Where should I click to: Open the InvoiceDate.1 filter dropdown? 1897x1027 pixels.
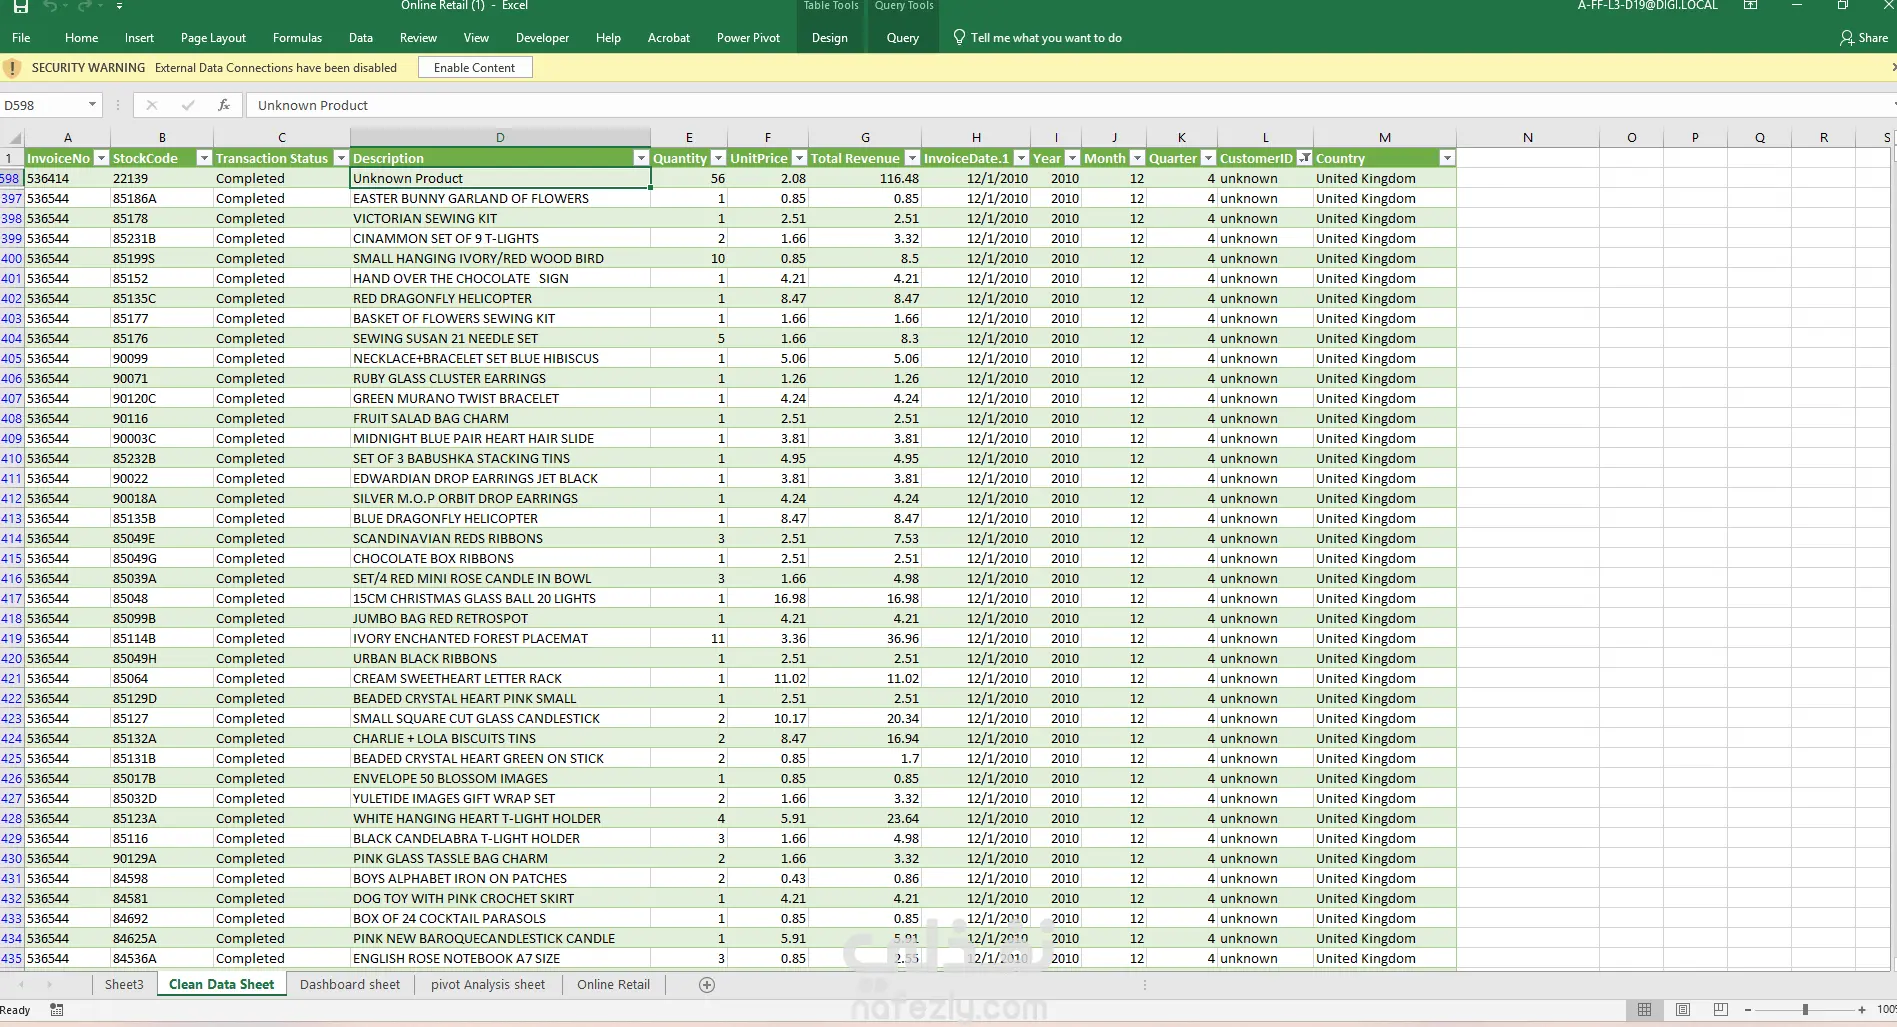[x=1021, y=158]
